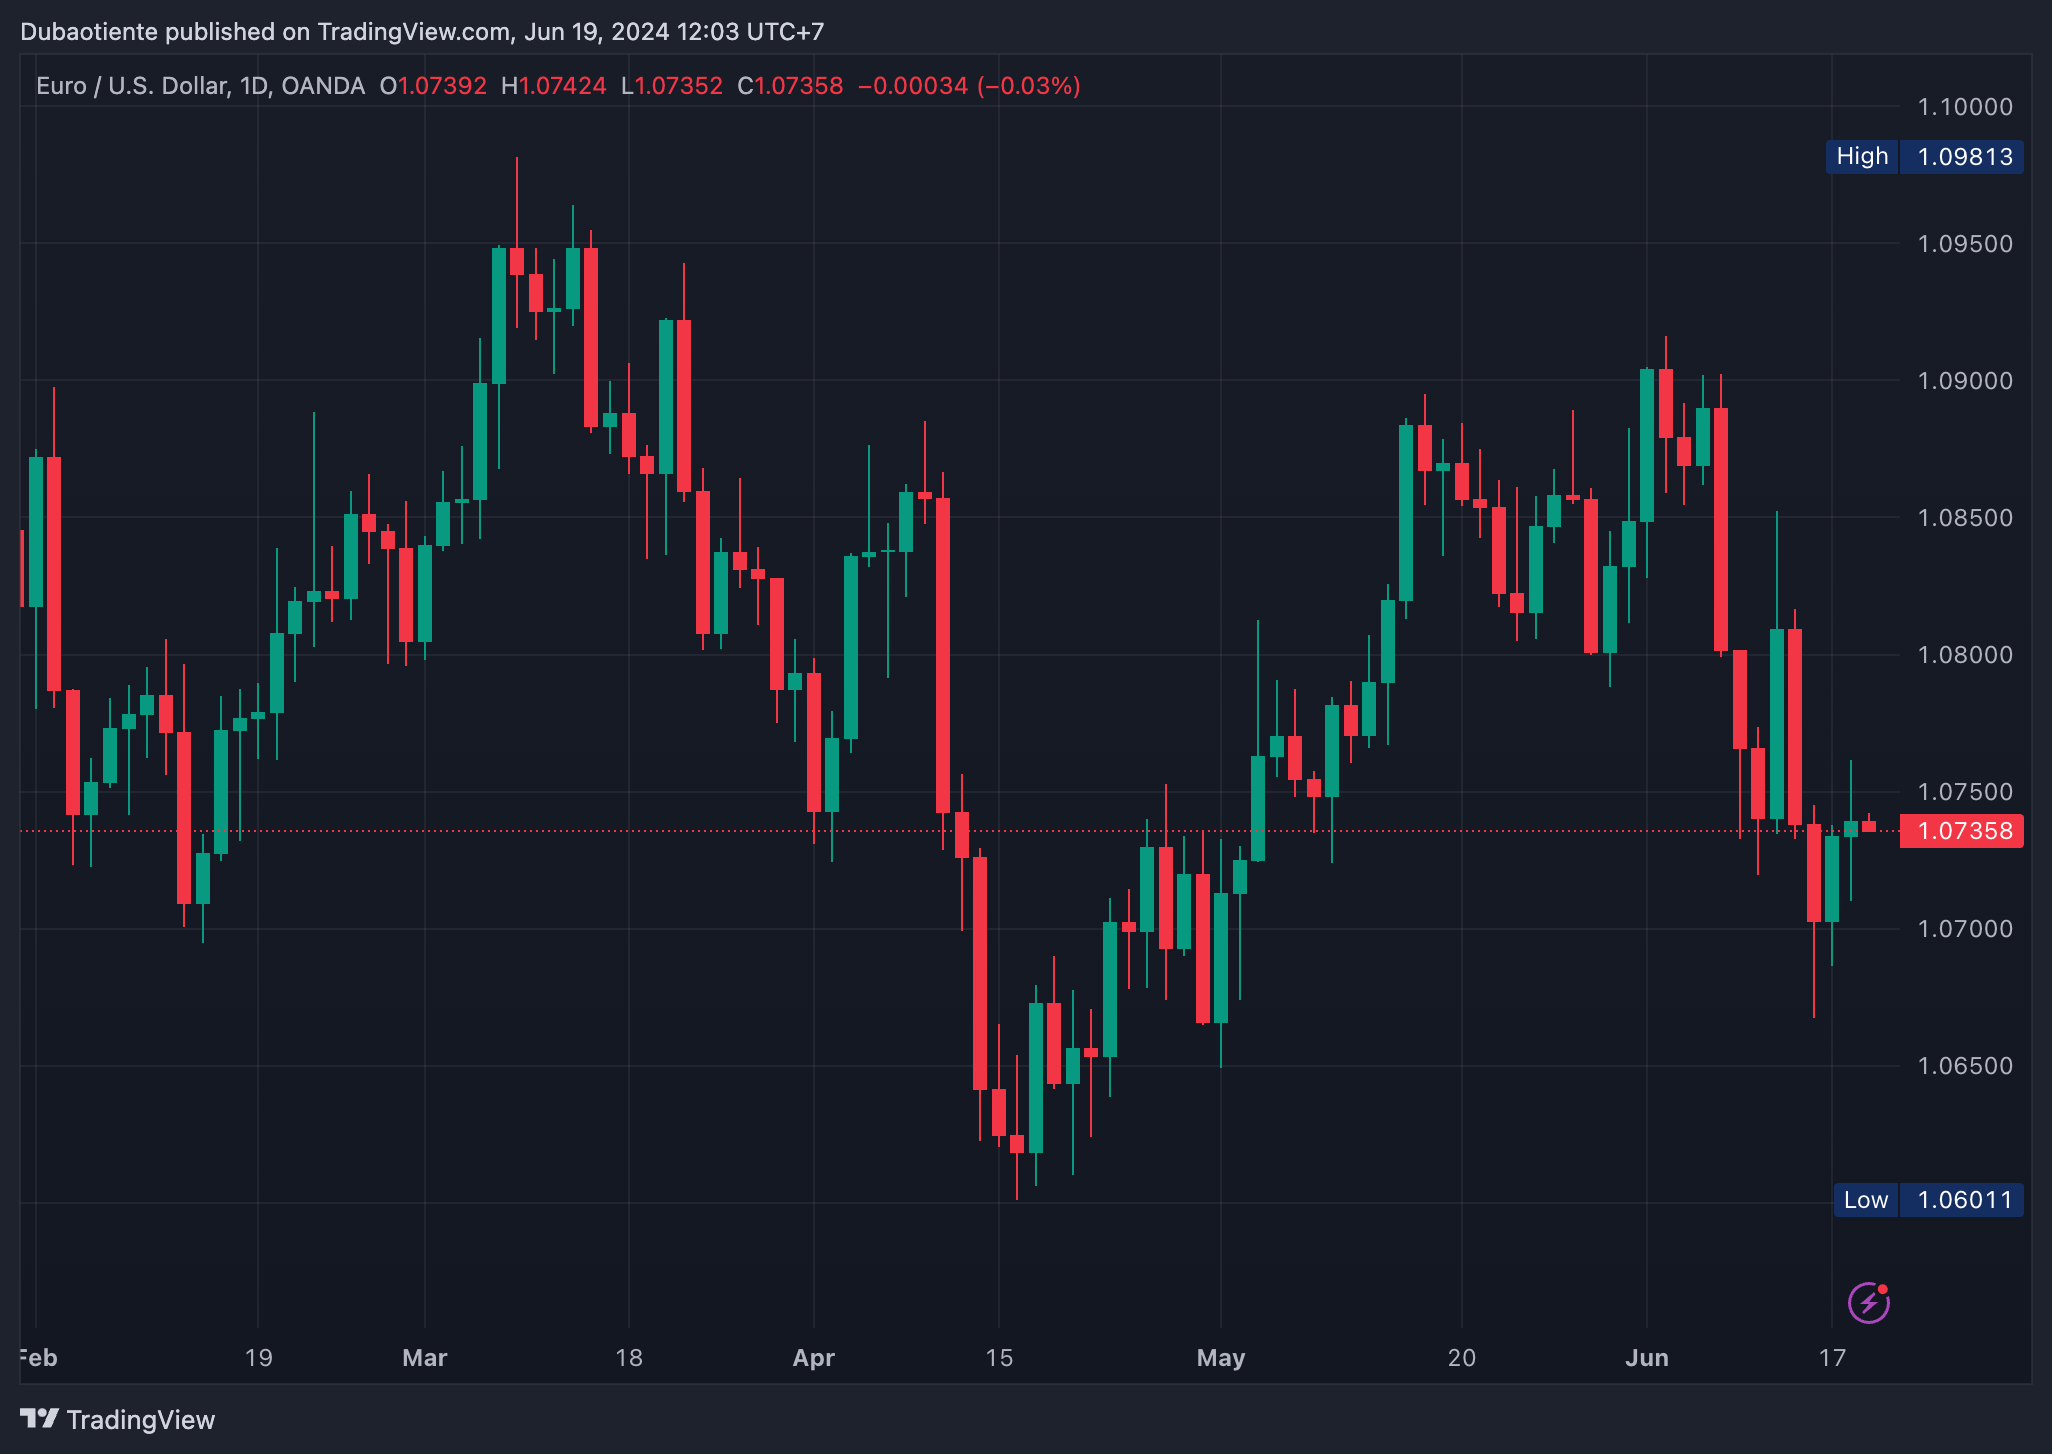Click the 1.09000 price axis label
This screenshot has width=2052, height=1454.
(1964, 381)
